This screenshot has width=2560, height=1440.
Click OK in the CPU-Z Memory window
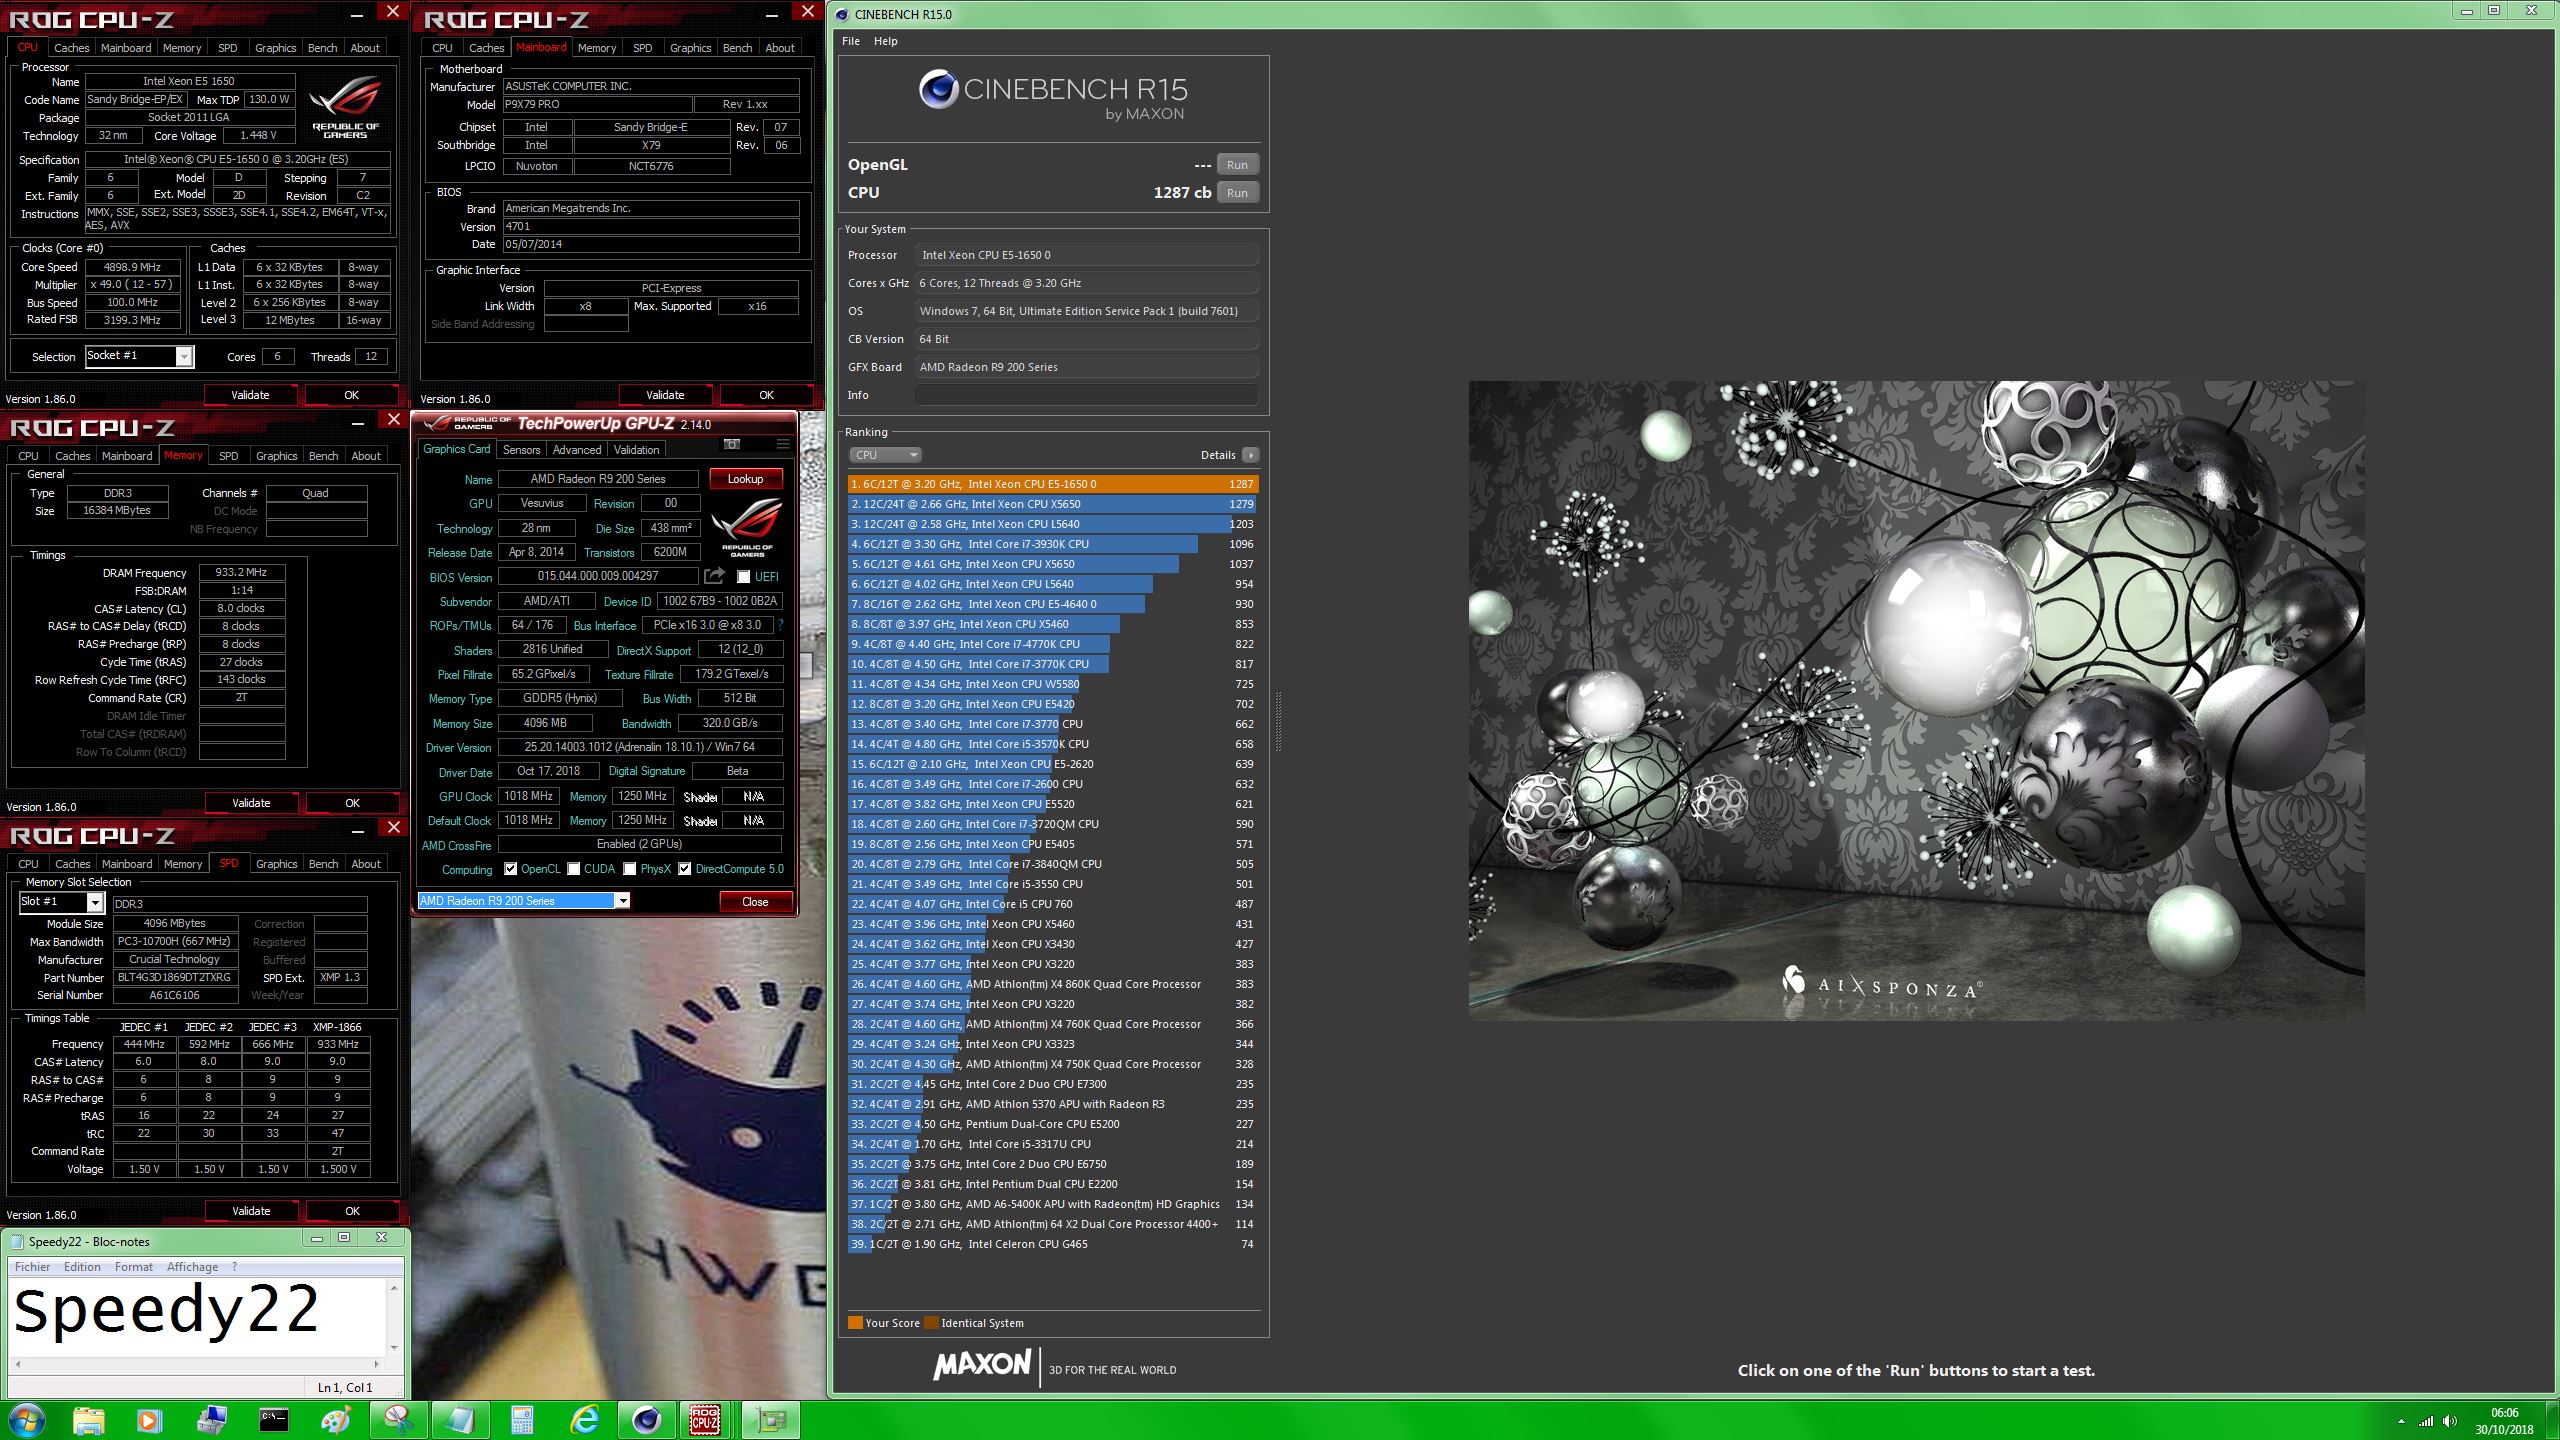[x=352, y=803]
